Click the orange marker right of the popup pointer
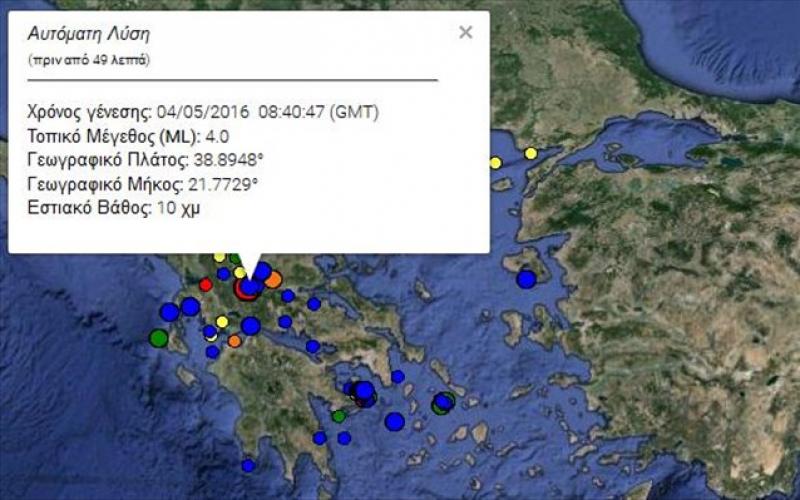 [x=273, y=280]
